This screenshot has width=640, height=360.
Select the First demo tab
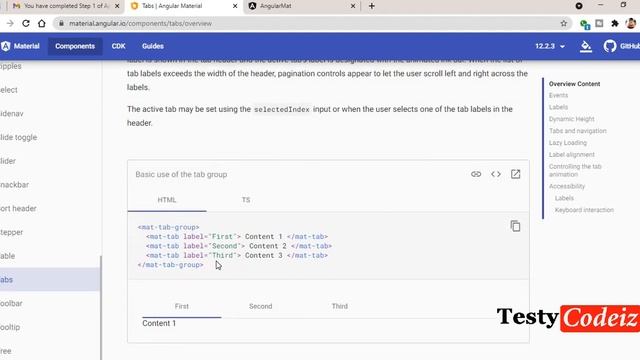coord(182,306)
